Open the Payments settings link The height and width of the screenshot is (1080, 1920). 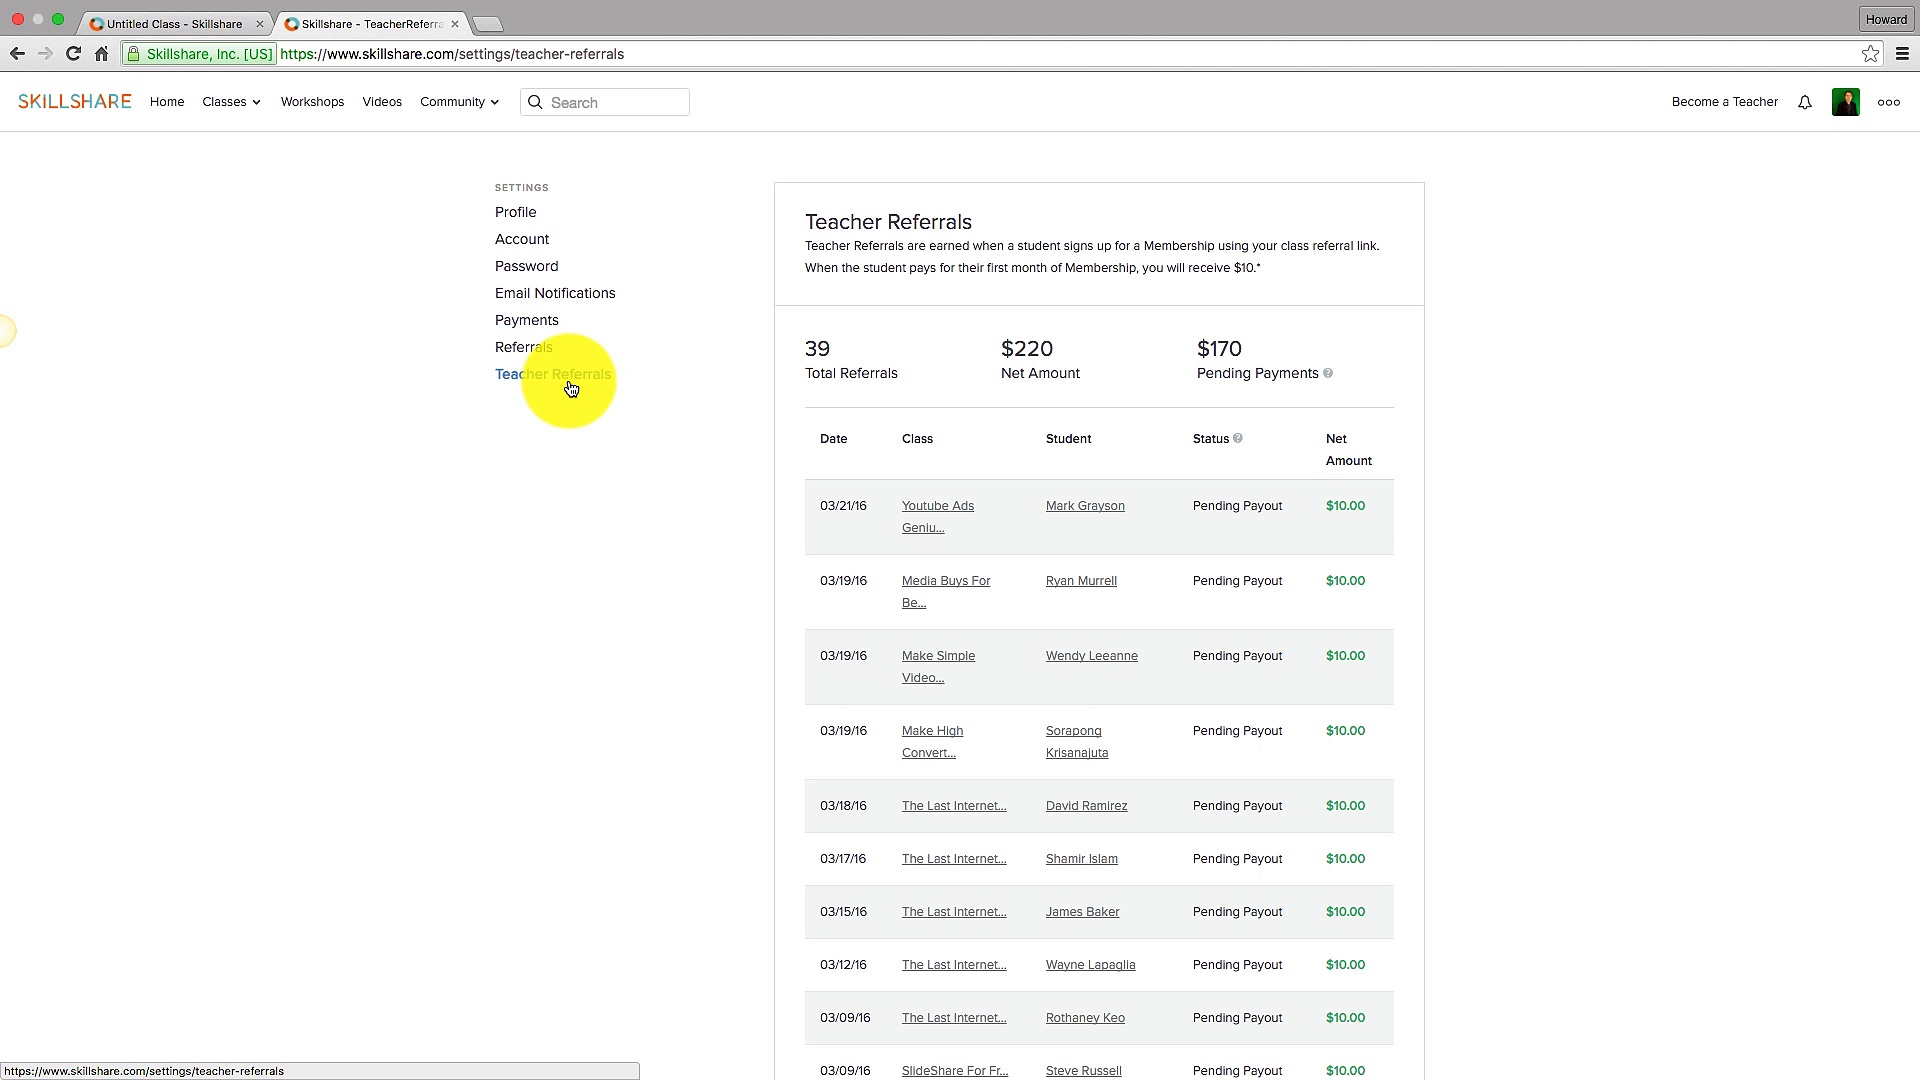coord(527,320)
